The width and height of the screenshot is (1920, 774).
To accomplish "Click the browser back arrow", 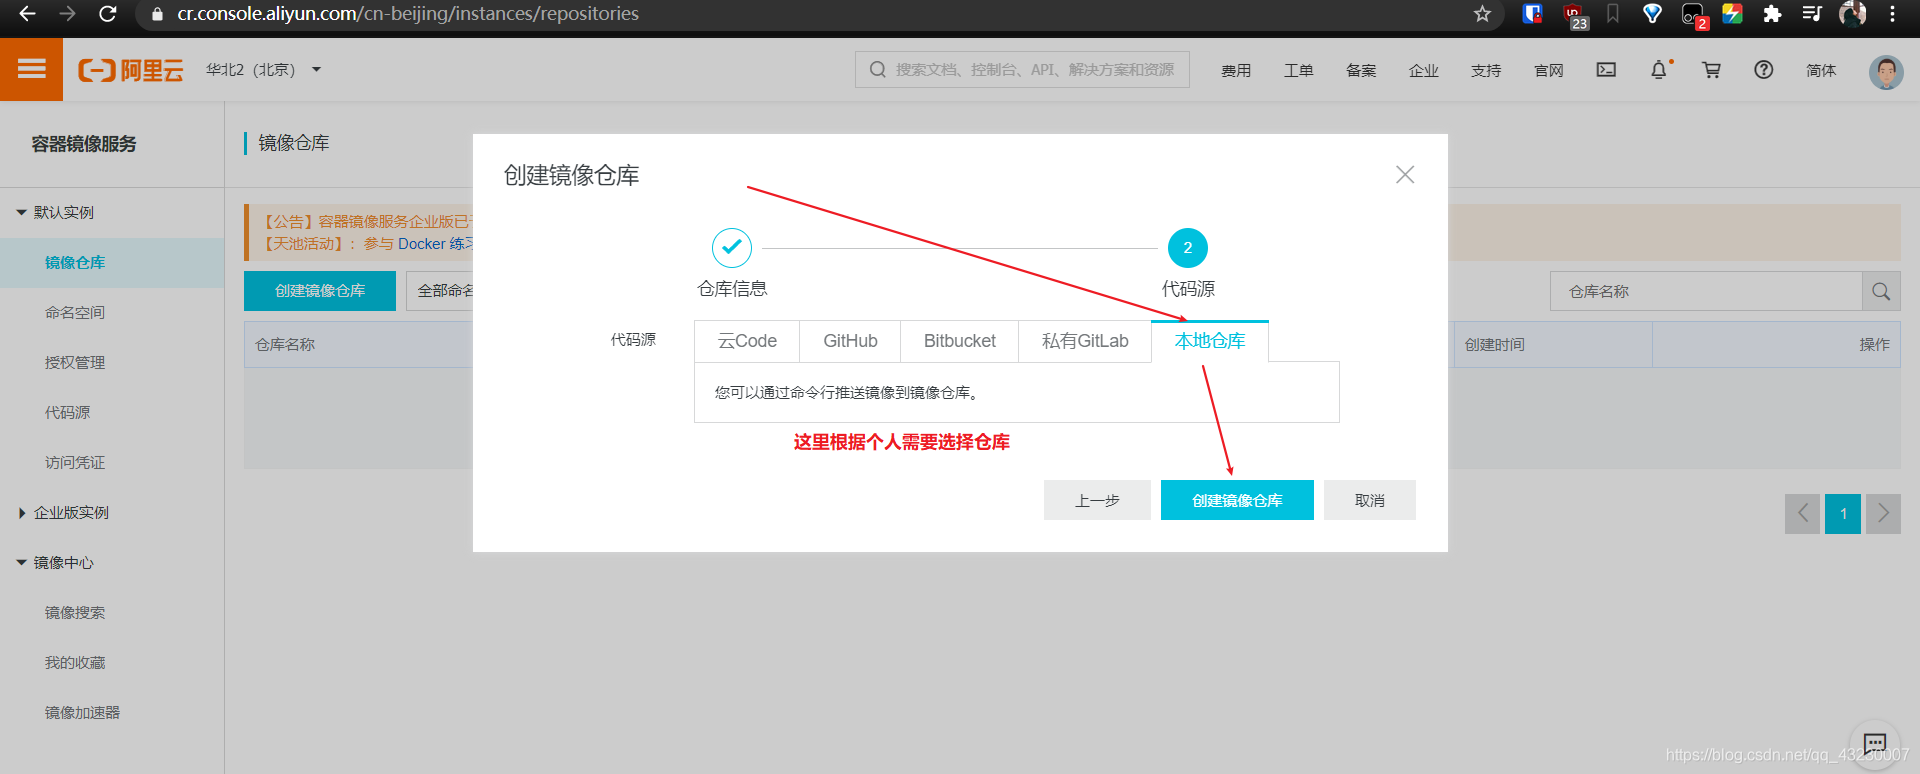I will pos(27,14).
